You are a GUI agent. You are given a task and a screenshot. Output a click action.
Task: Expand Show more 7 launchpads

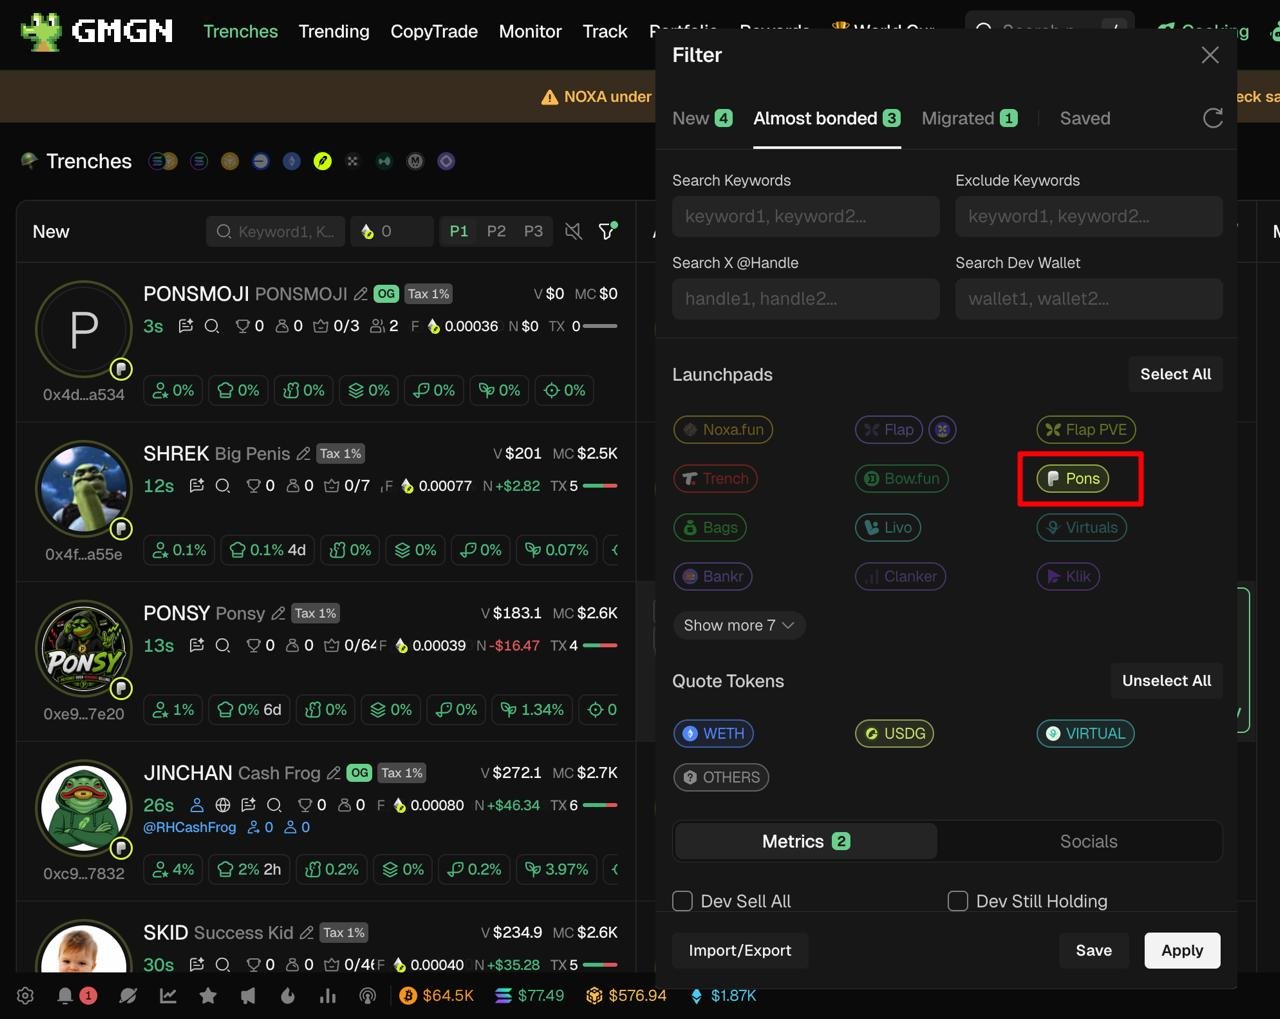pyautogui.click(x=739, y=626)
